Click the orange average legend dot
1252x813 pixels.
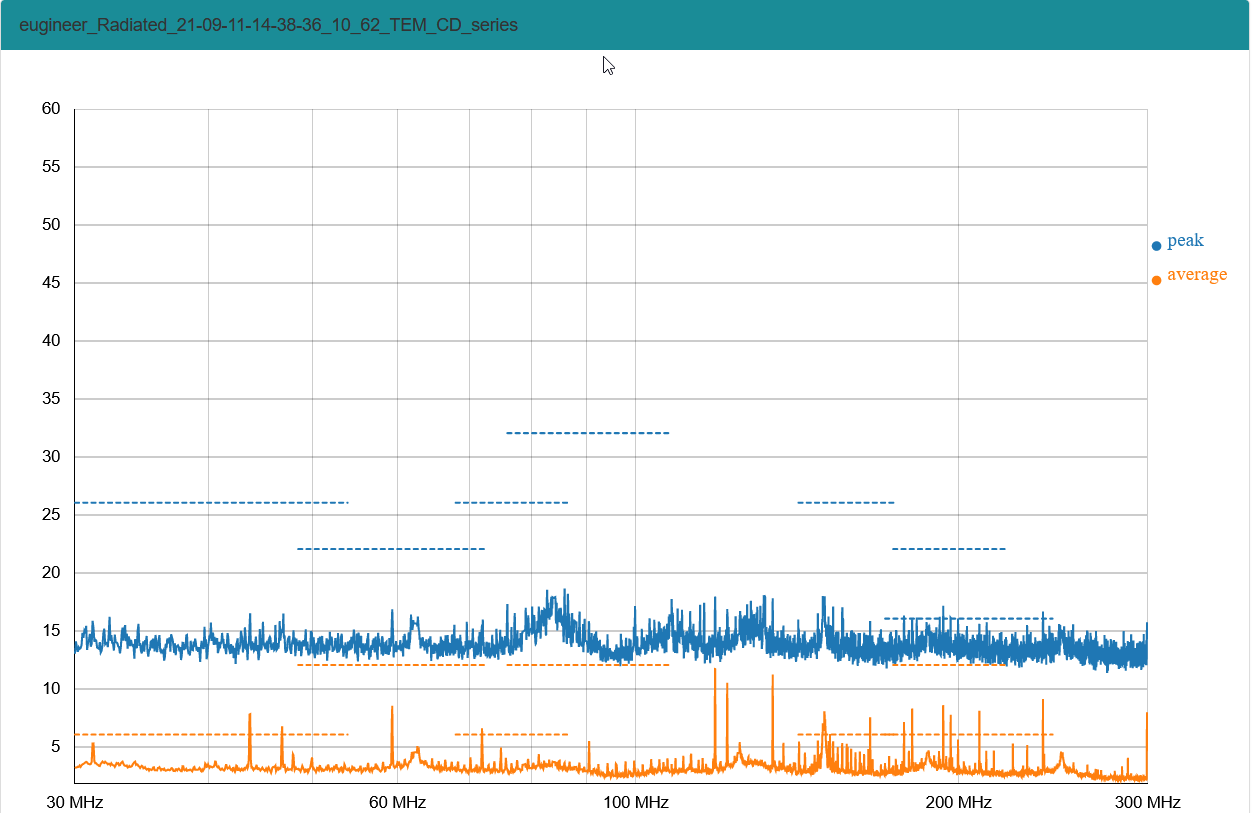point(1156,280)
